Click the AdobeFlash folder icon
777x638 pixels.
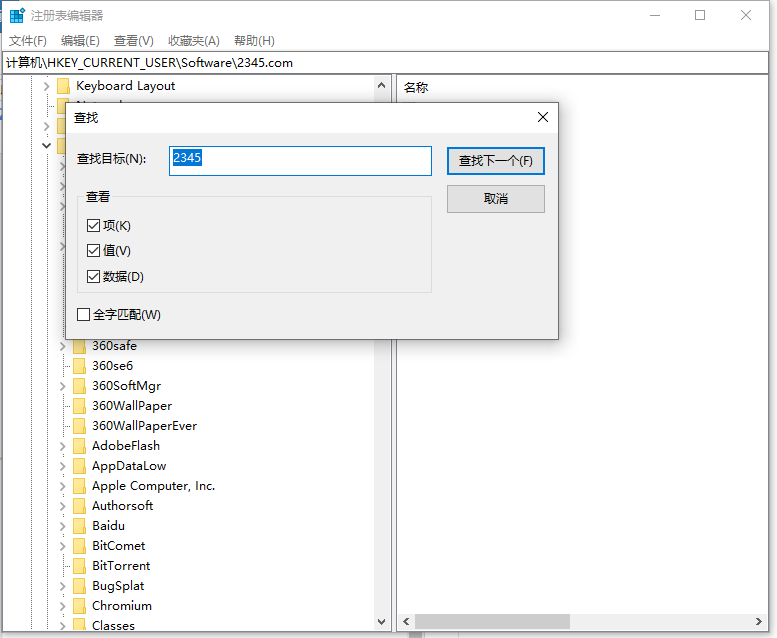[79, 446]
